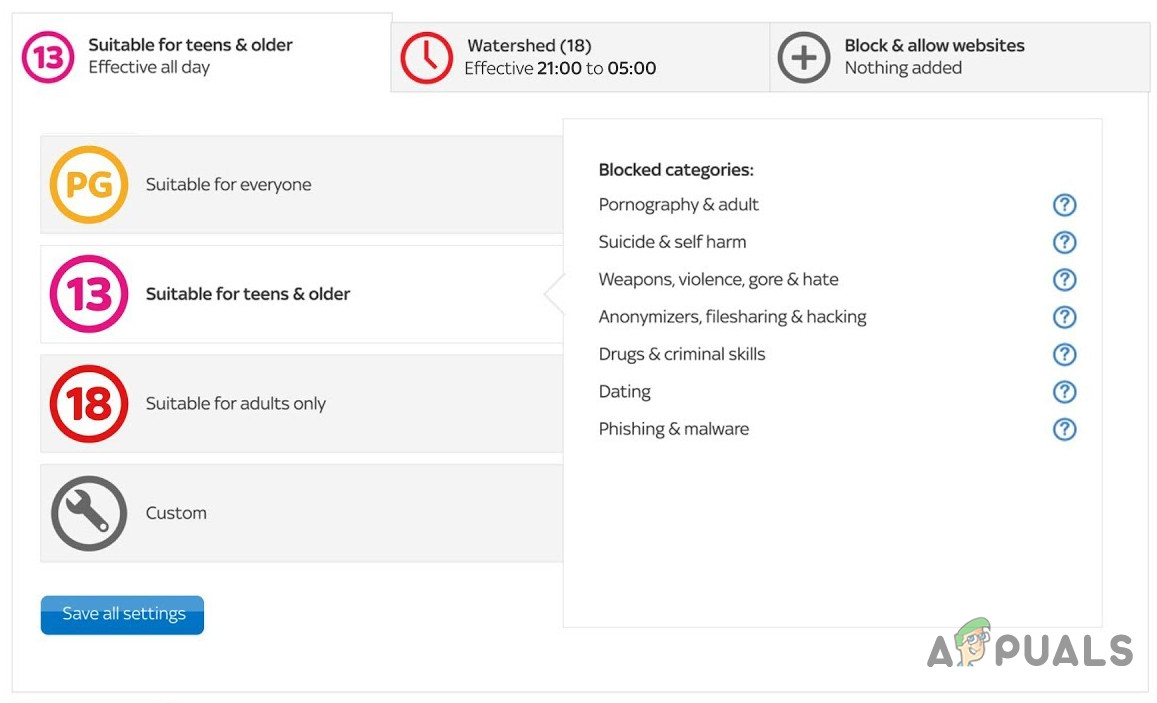This screenshot has height=703, width=1157.
Task: Click help icon beside Pornography & adult
Action: (1064, 205)
